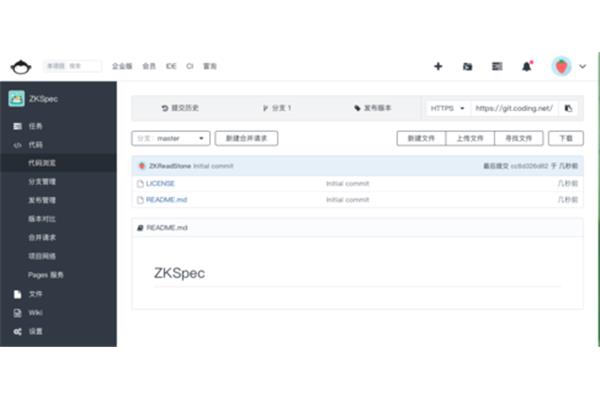
Task: Open the master branch selector dropdown
Action: (x=171, y=138)
